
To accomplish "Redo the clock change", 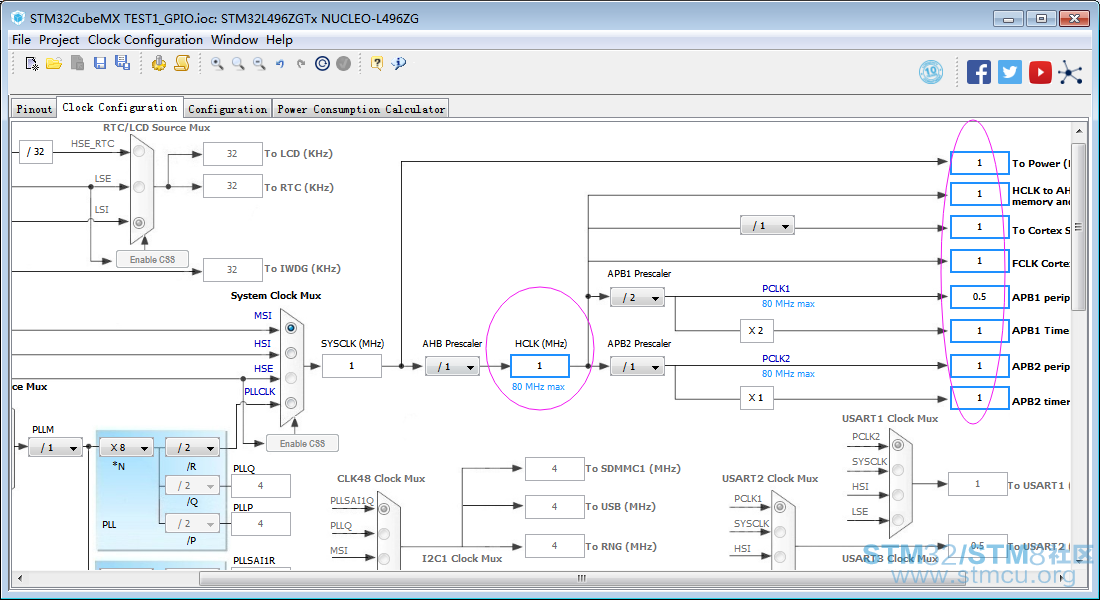I will coord(301,64).
